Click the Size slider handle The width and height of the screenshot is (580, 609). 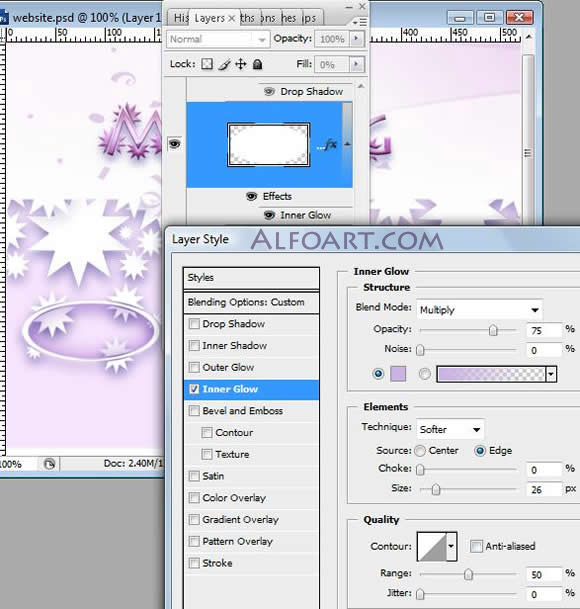tap(436, 489)
